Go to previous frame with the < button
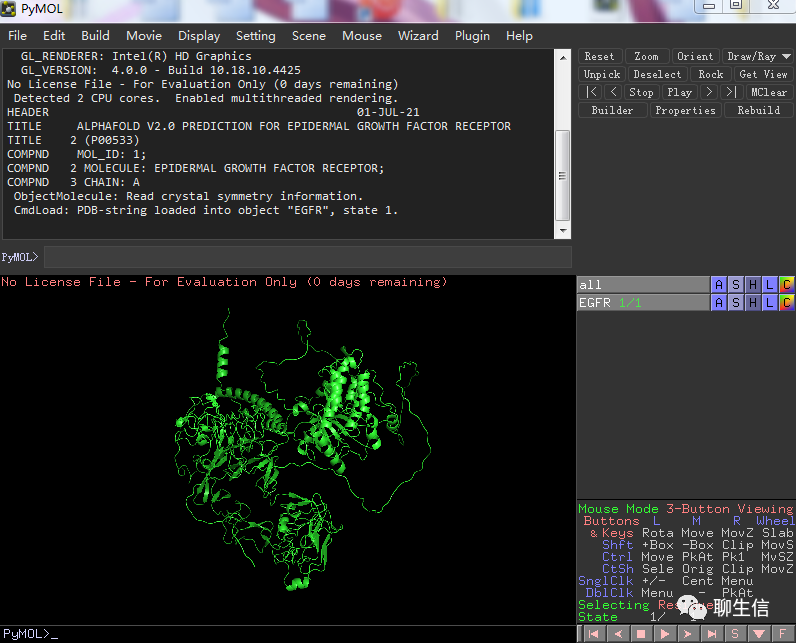 pyautogui.click(x=614, y=92)
